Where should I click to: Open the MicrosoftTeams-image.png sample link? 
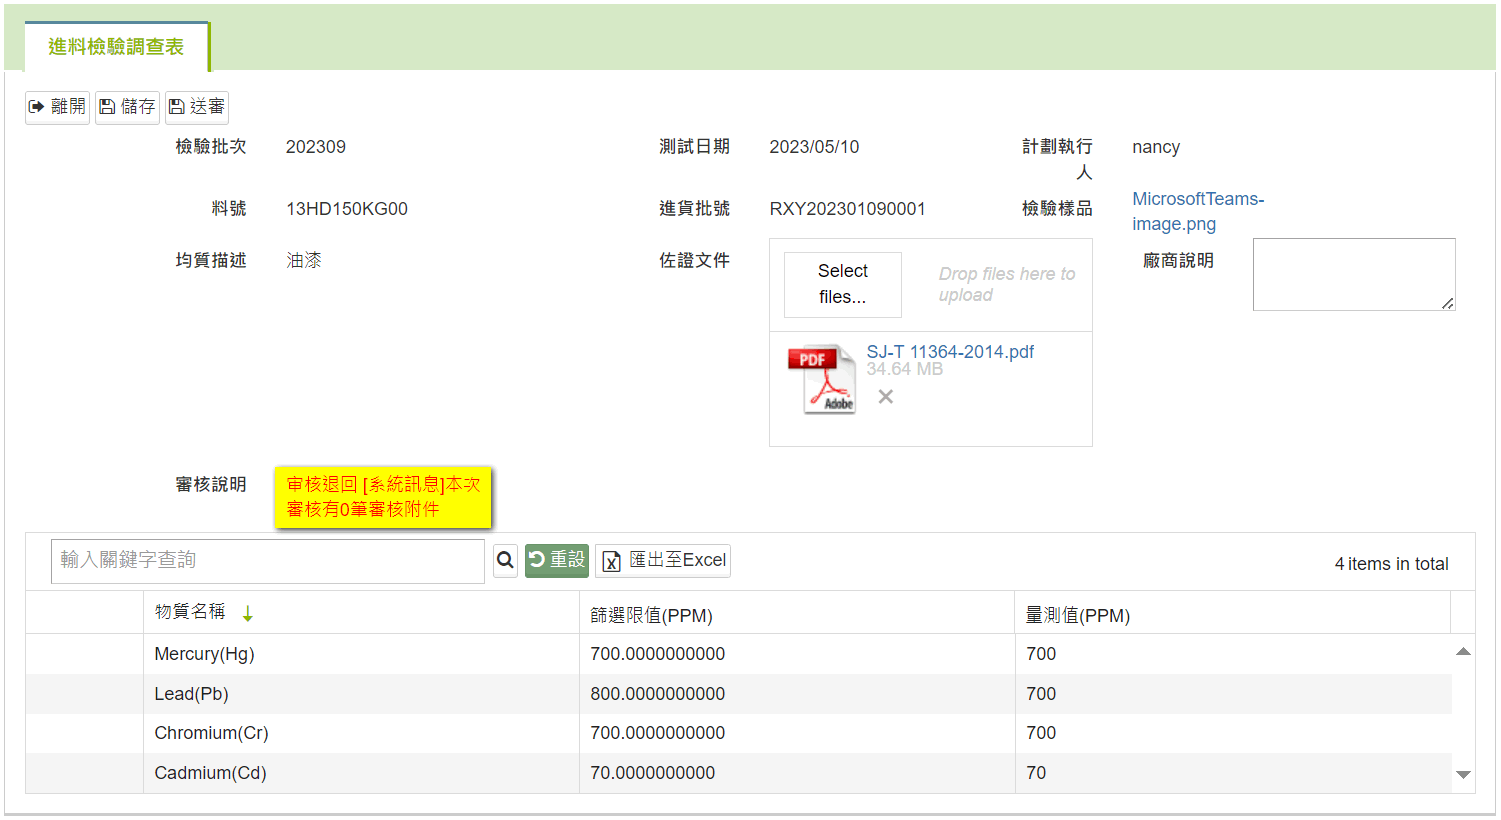pos(1198,211)
